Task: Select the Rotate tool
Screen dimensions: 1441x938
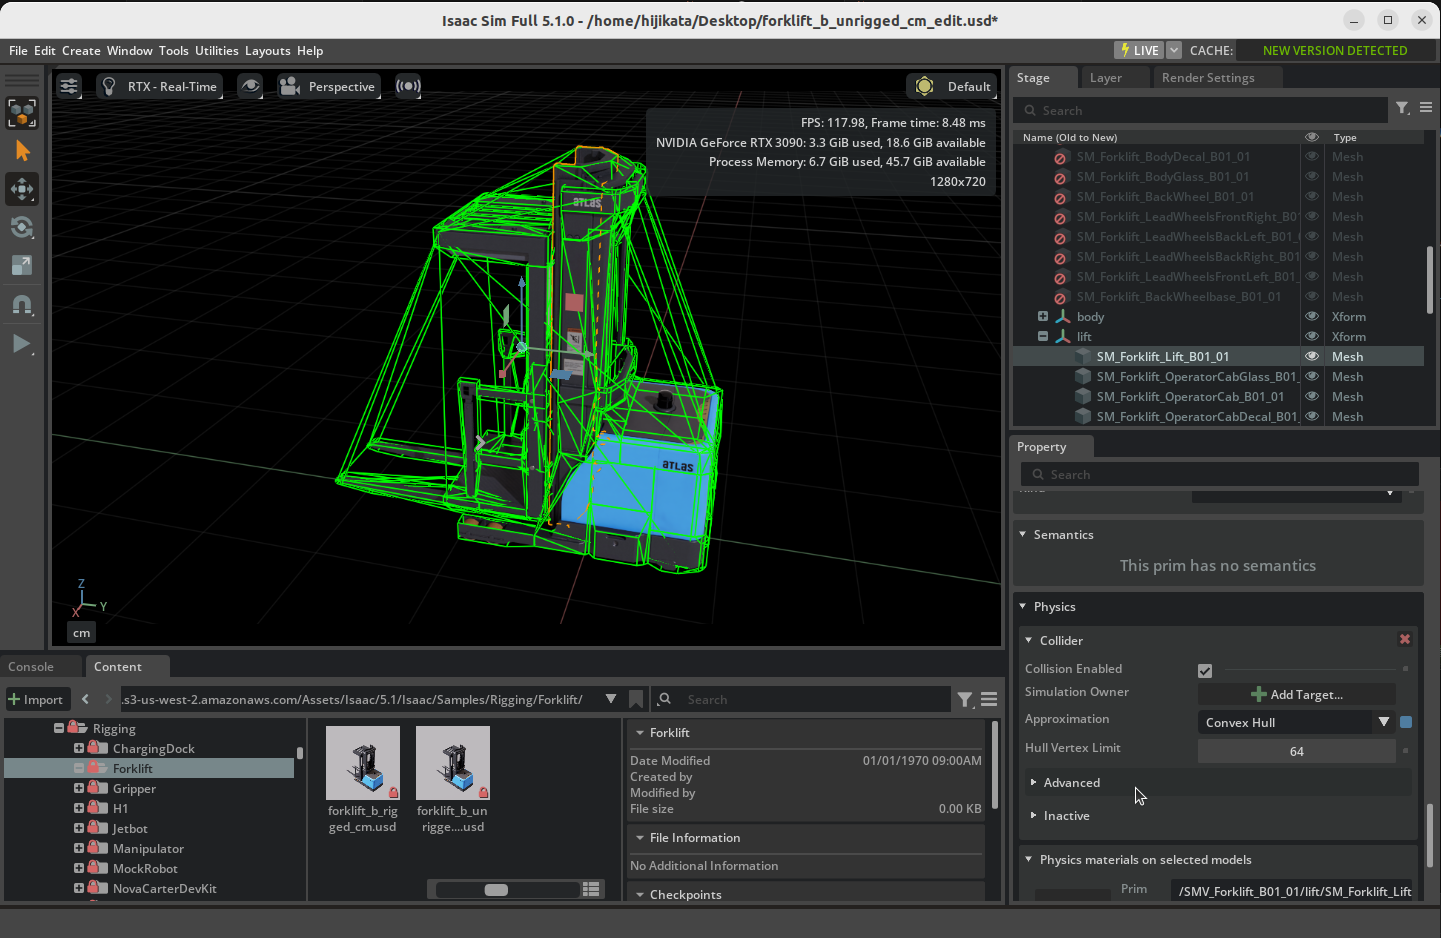Action: point(21,227)
